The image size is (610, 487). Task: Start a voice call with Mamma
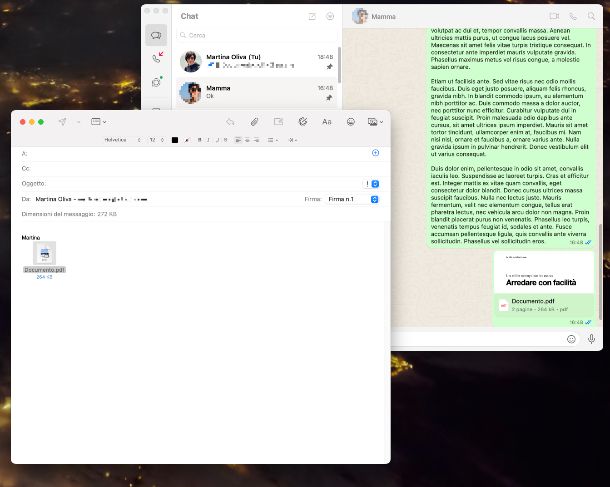coord(573,16)
